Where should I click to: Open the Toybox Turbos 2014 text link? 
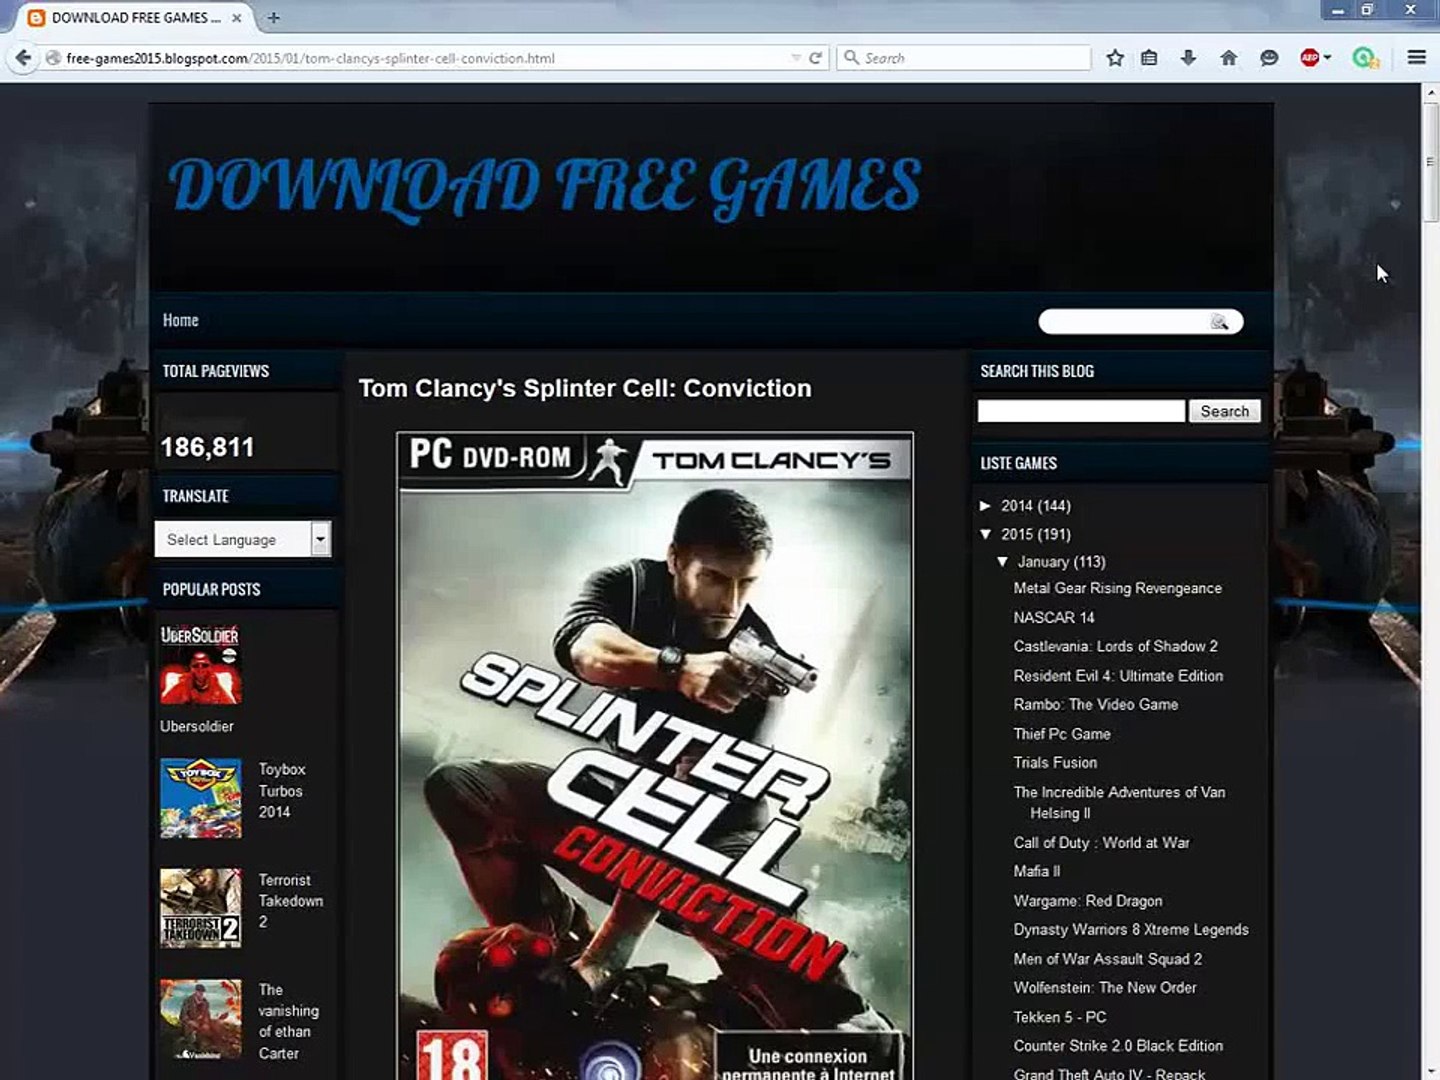tap(281, 790)
